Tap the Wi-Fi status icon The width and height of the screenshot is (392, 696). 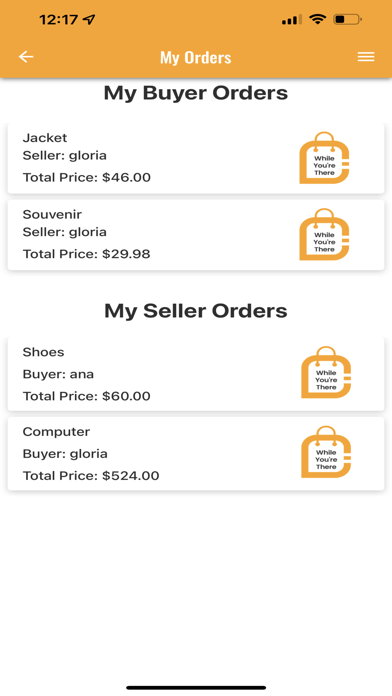[x=317, y=20]
